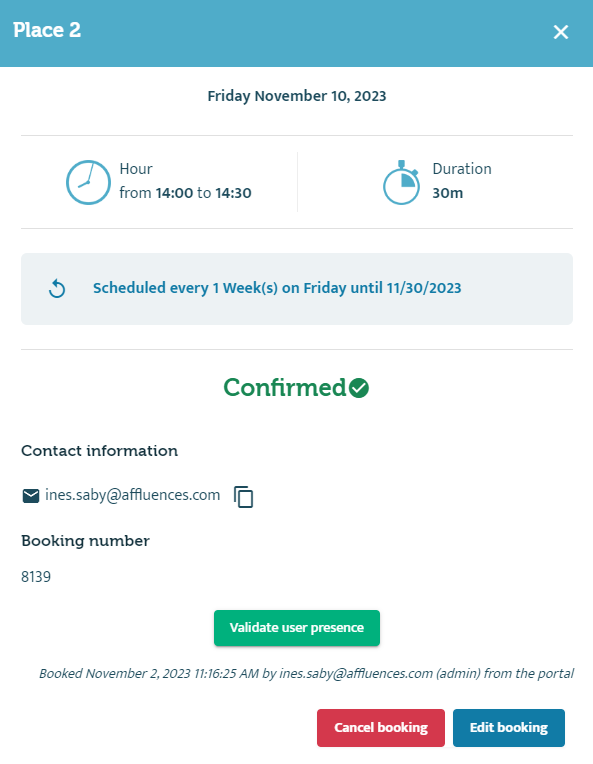Click the Place 2 title
Viewport: 593px width, 764px height.
point(47,30)
